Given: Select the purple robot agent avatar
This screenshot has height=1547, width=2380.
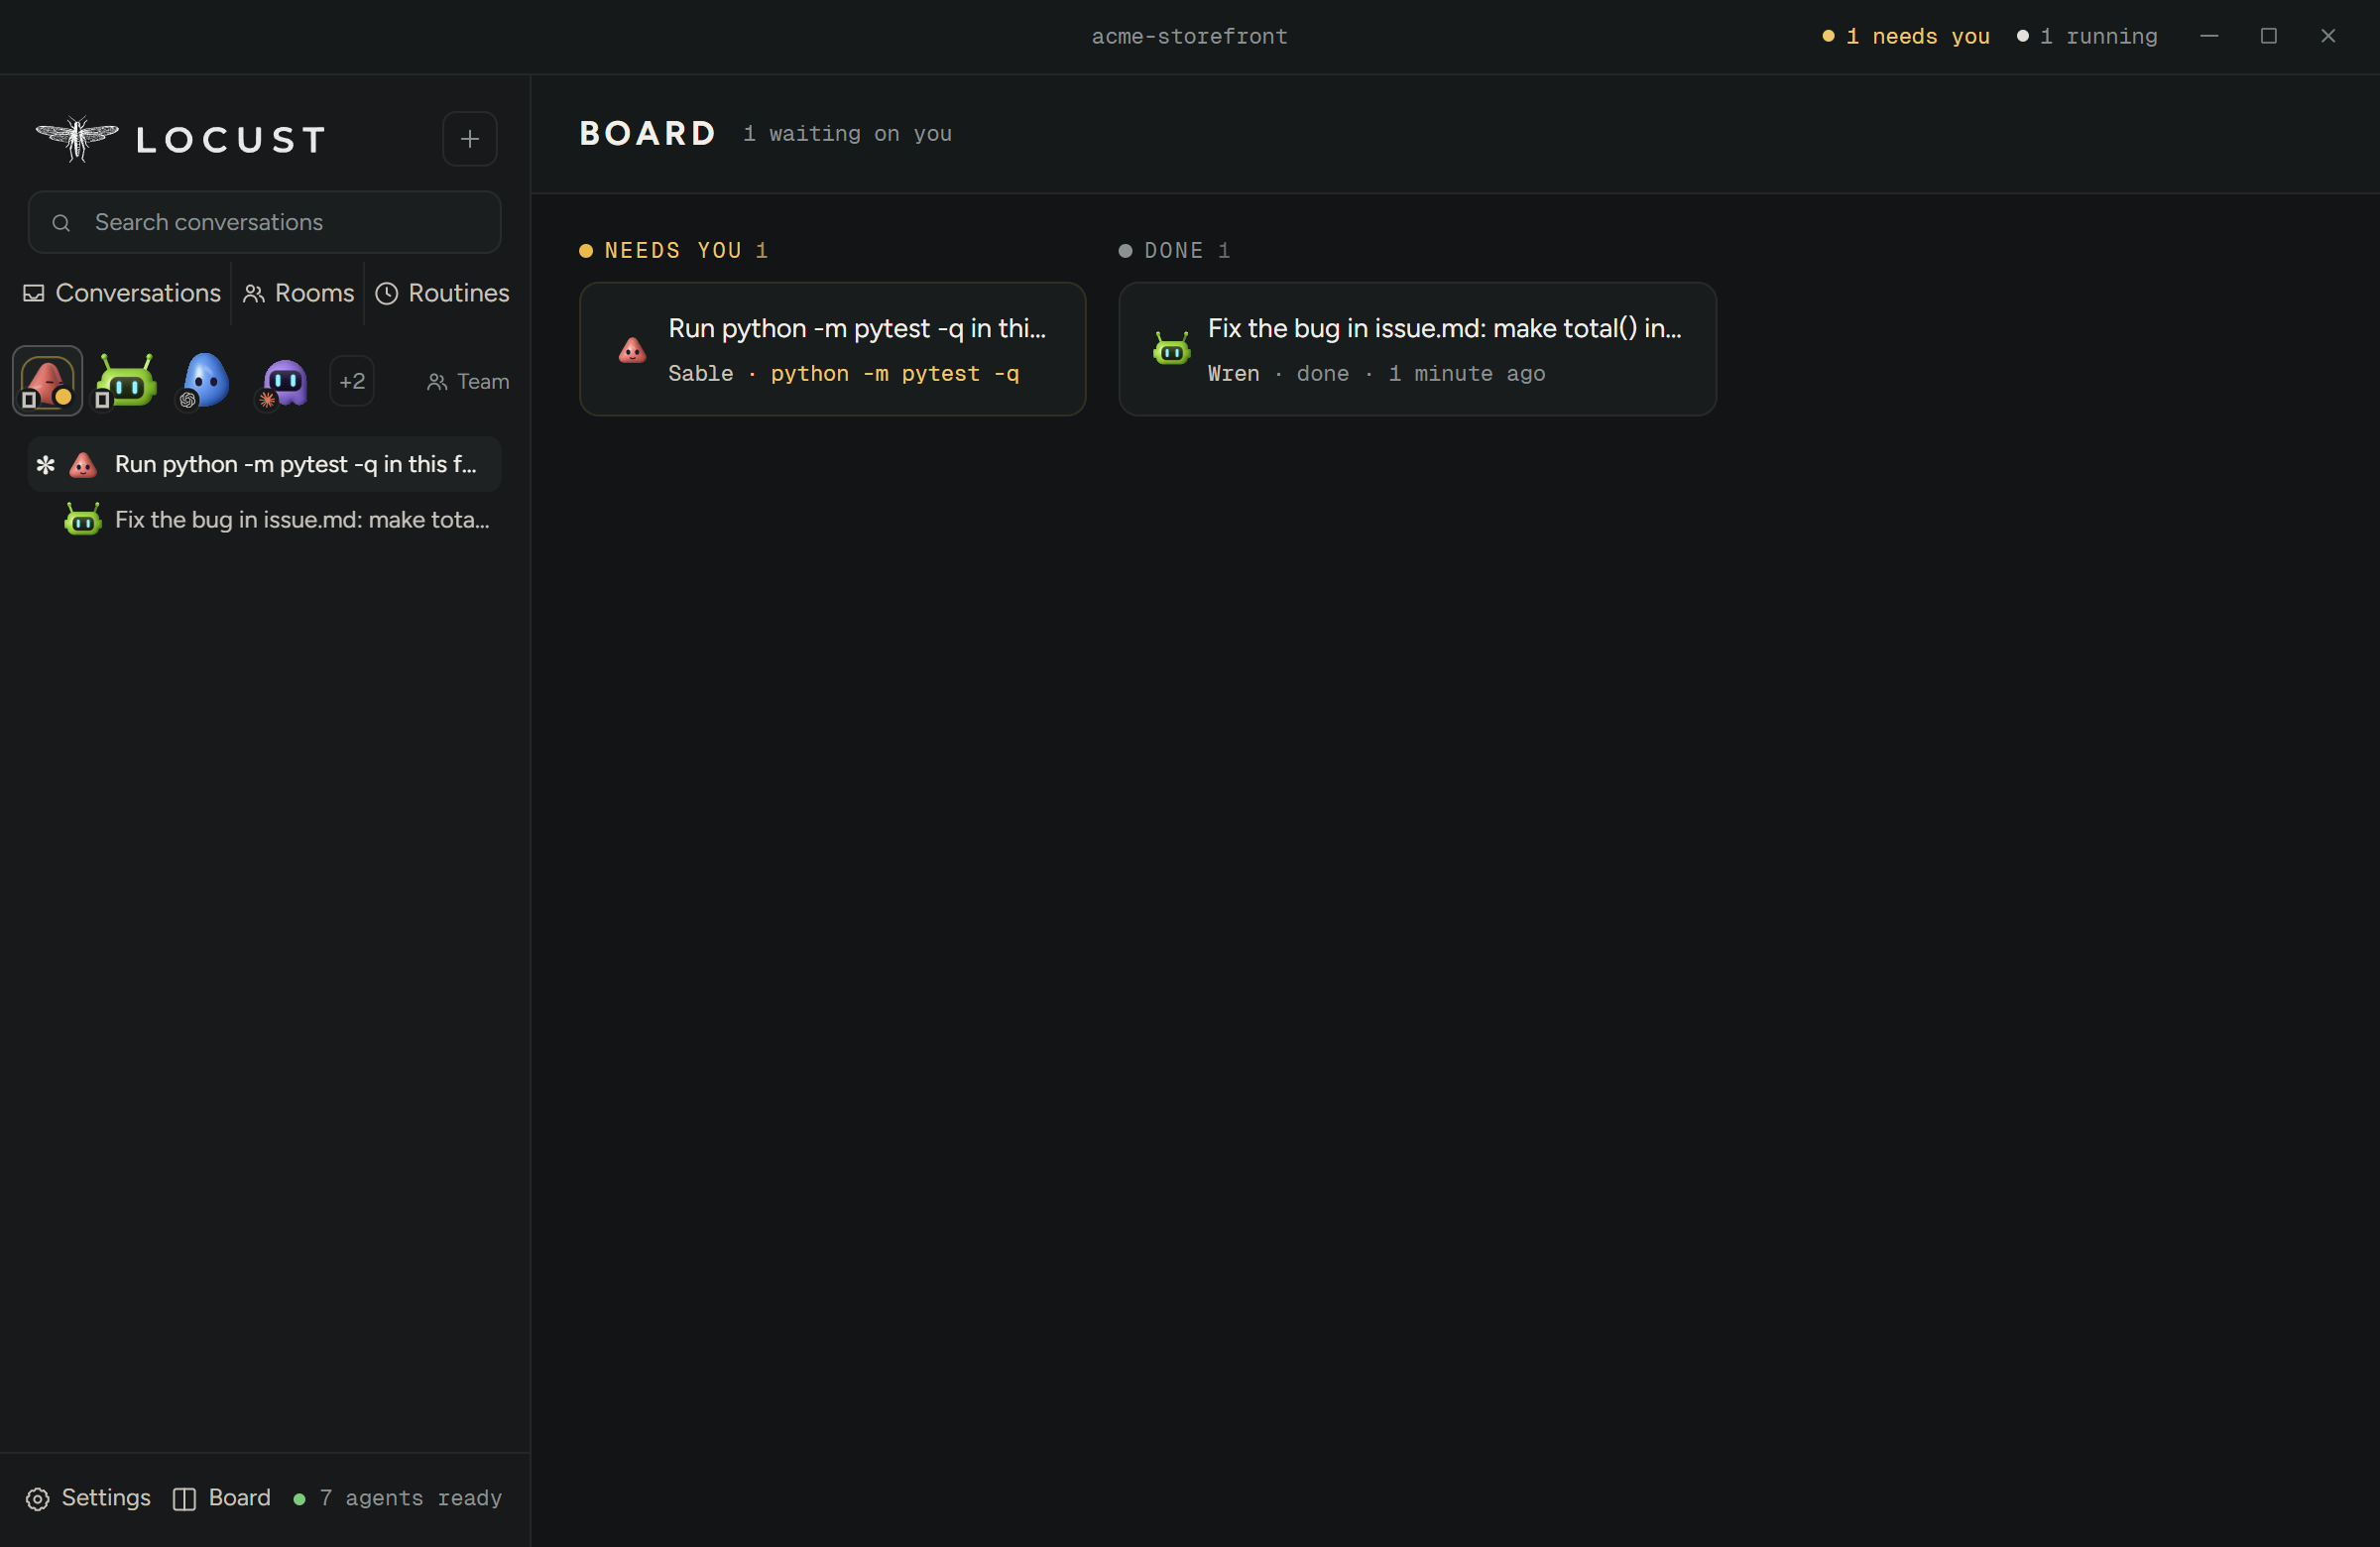Looking at the screenshot, I should coord(284,381).
